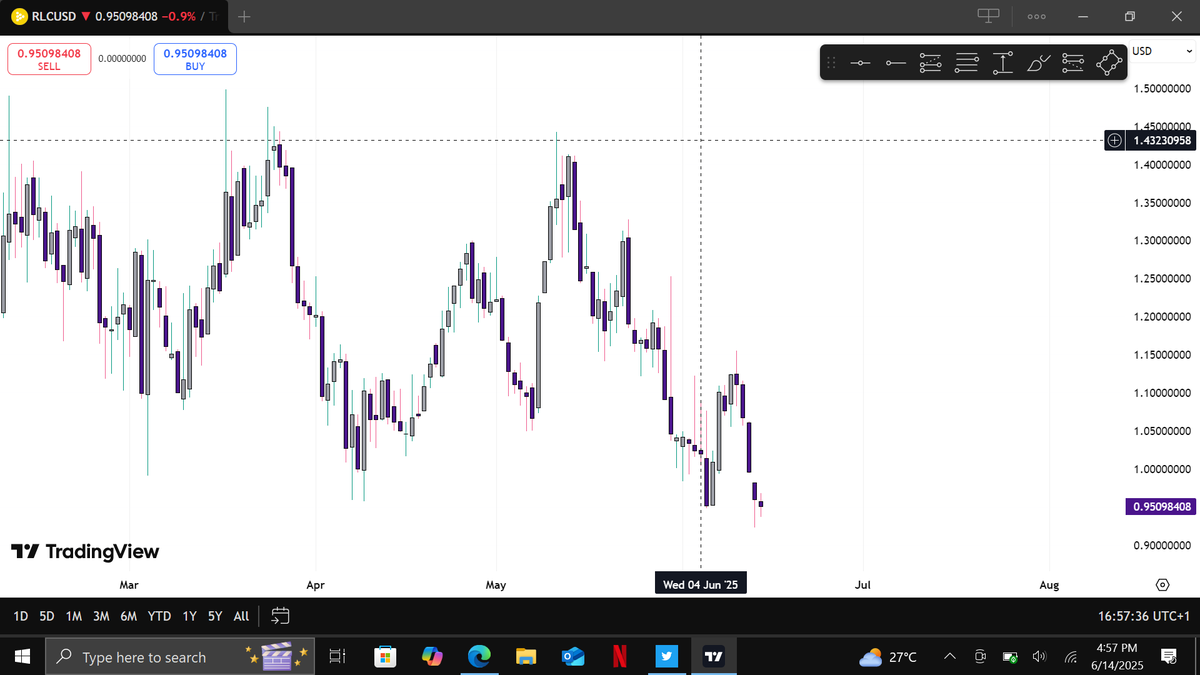Viewport: 1200px width, 675px height.
Task: Click the BUY 0.95098408 button
Action: click(195, 59)
